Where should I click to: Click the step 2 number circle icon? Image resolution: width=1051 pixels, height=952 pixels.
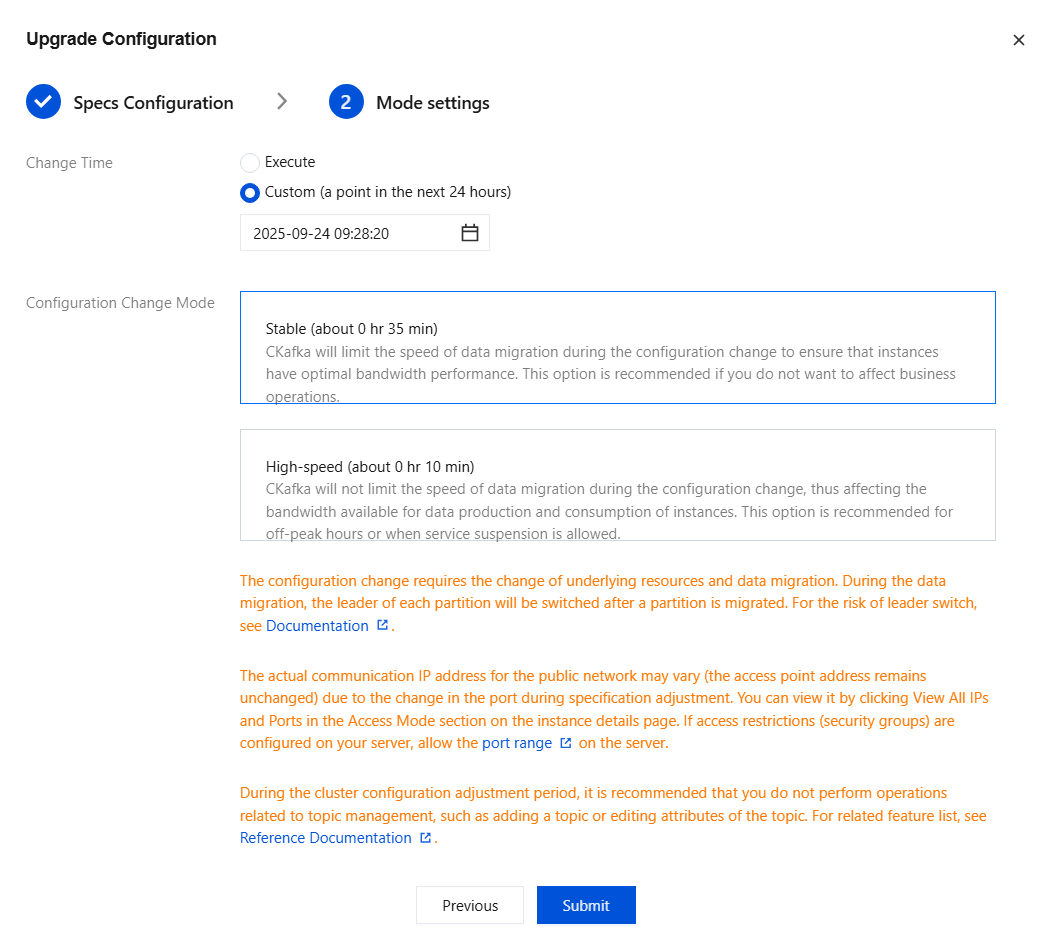coord(346,102)
